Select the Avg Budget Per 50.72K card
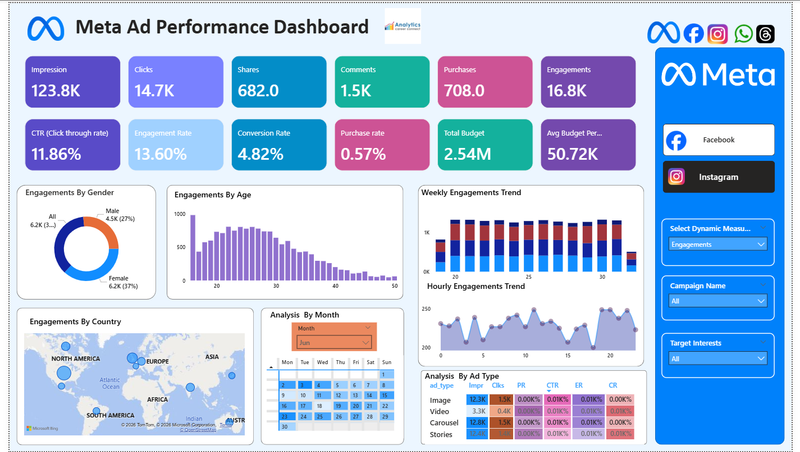800x452 pixels. click(x=588, y=145)
